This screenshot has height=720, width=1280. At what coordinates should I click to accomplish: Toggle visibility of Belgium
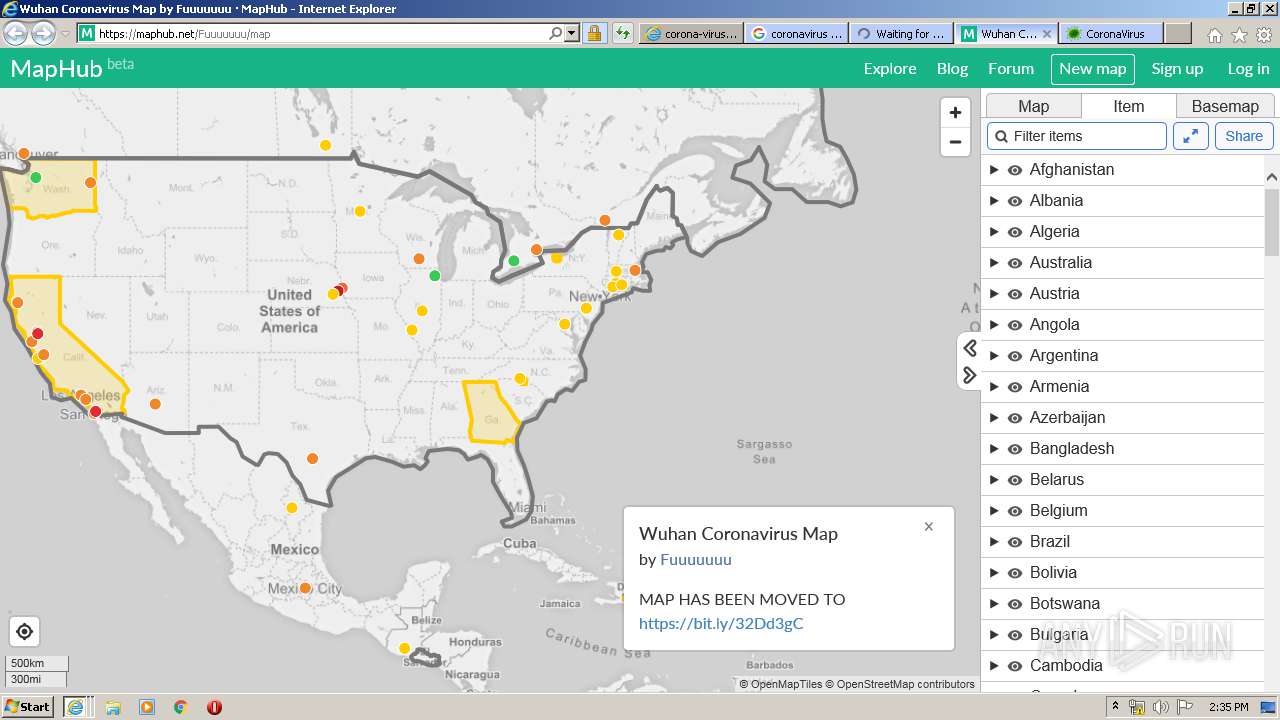pyautogui.click(x=1015, y=511)
